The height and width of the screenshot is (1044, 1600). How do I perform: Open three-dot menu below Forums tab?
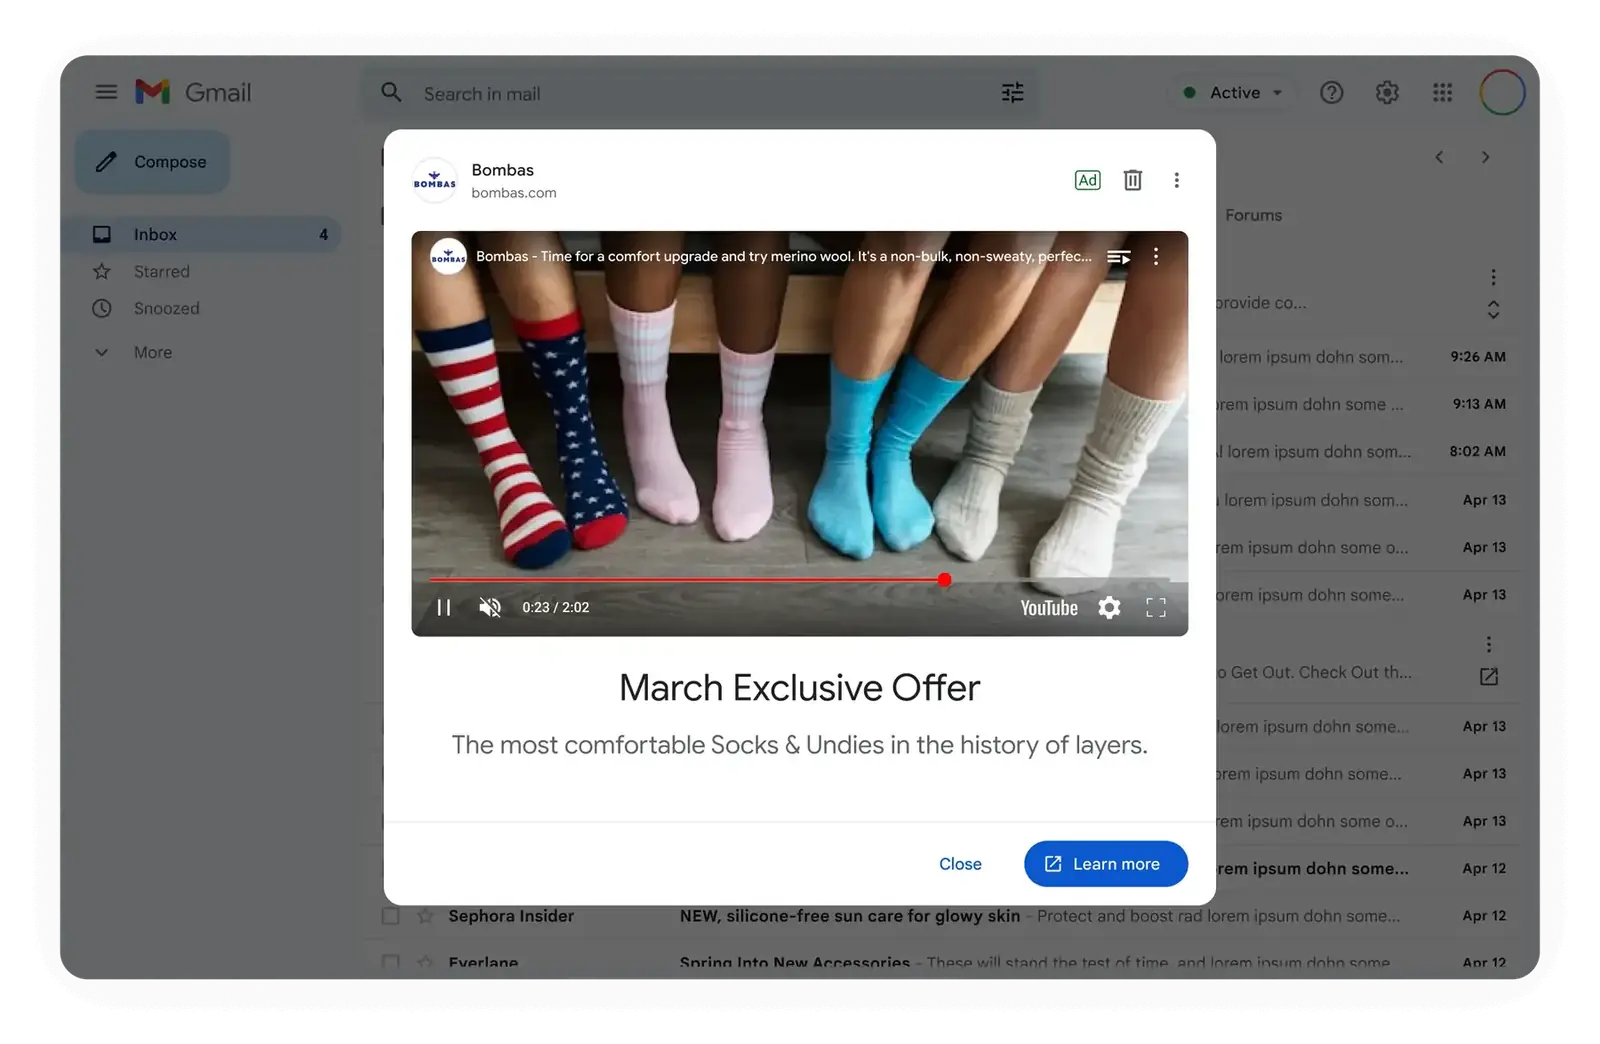coord(1493,277)
